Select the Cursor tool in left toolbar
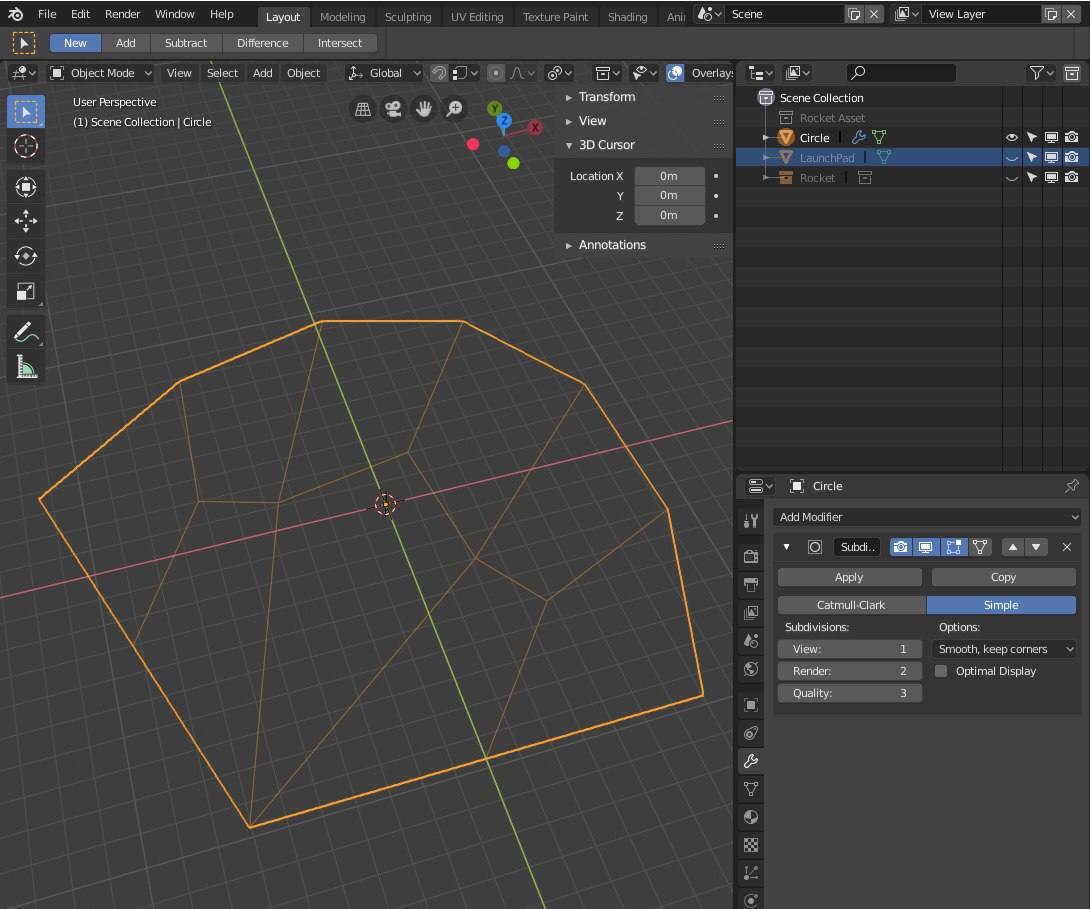 click(x=26, y=147)
